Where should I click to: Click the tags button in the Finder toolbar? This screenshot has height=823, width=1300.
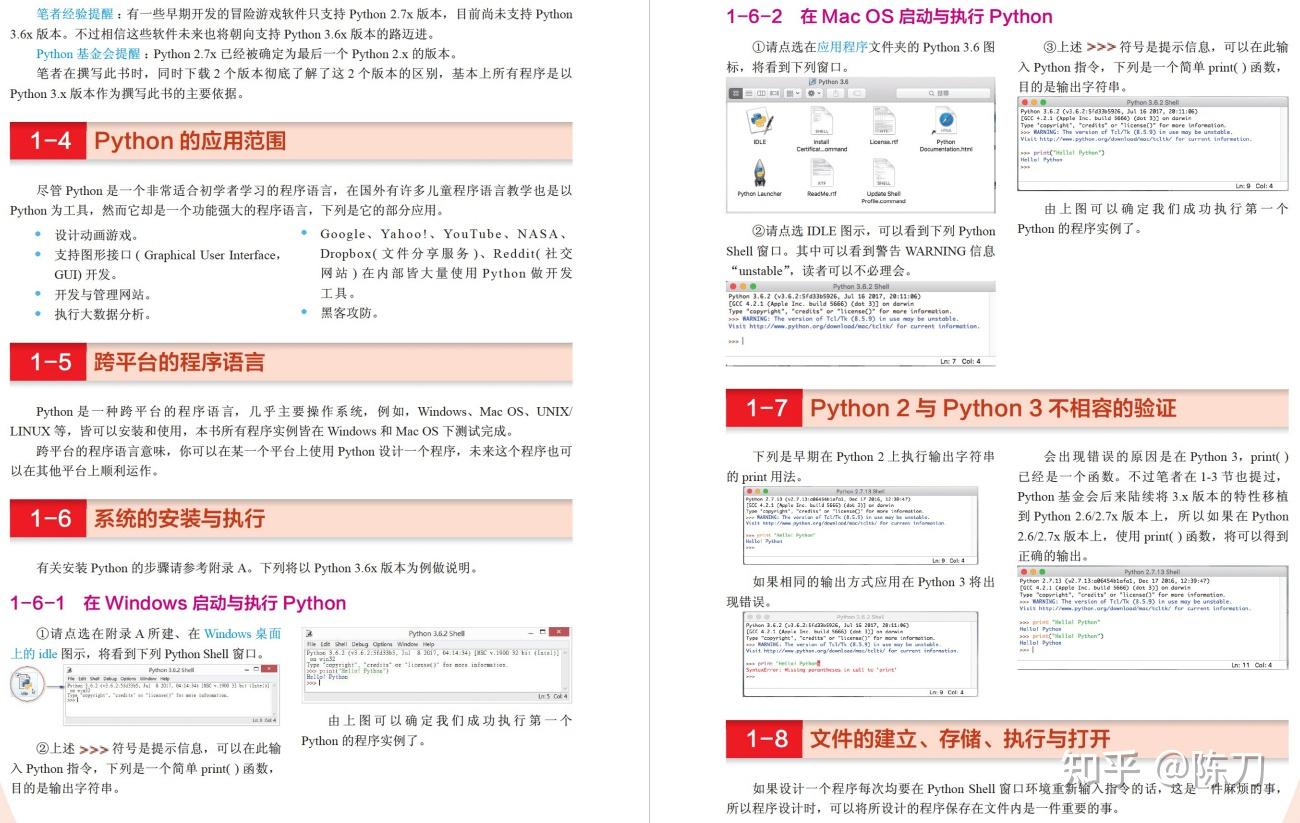click(858, 93)
